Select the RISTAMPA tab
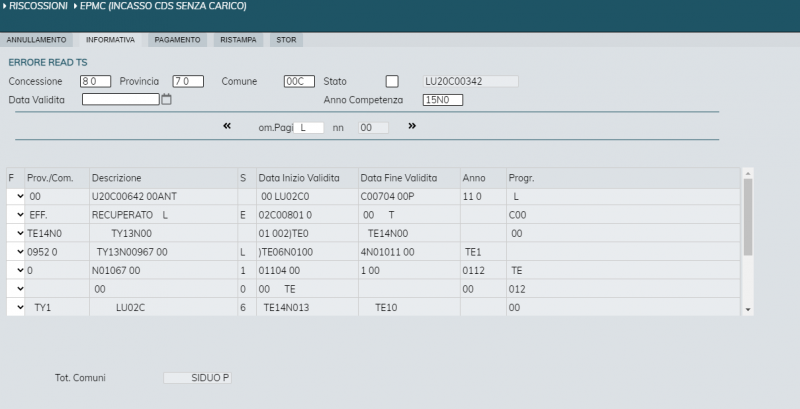Viewport: 800px width, 409px height. point(240,40)
